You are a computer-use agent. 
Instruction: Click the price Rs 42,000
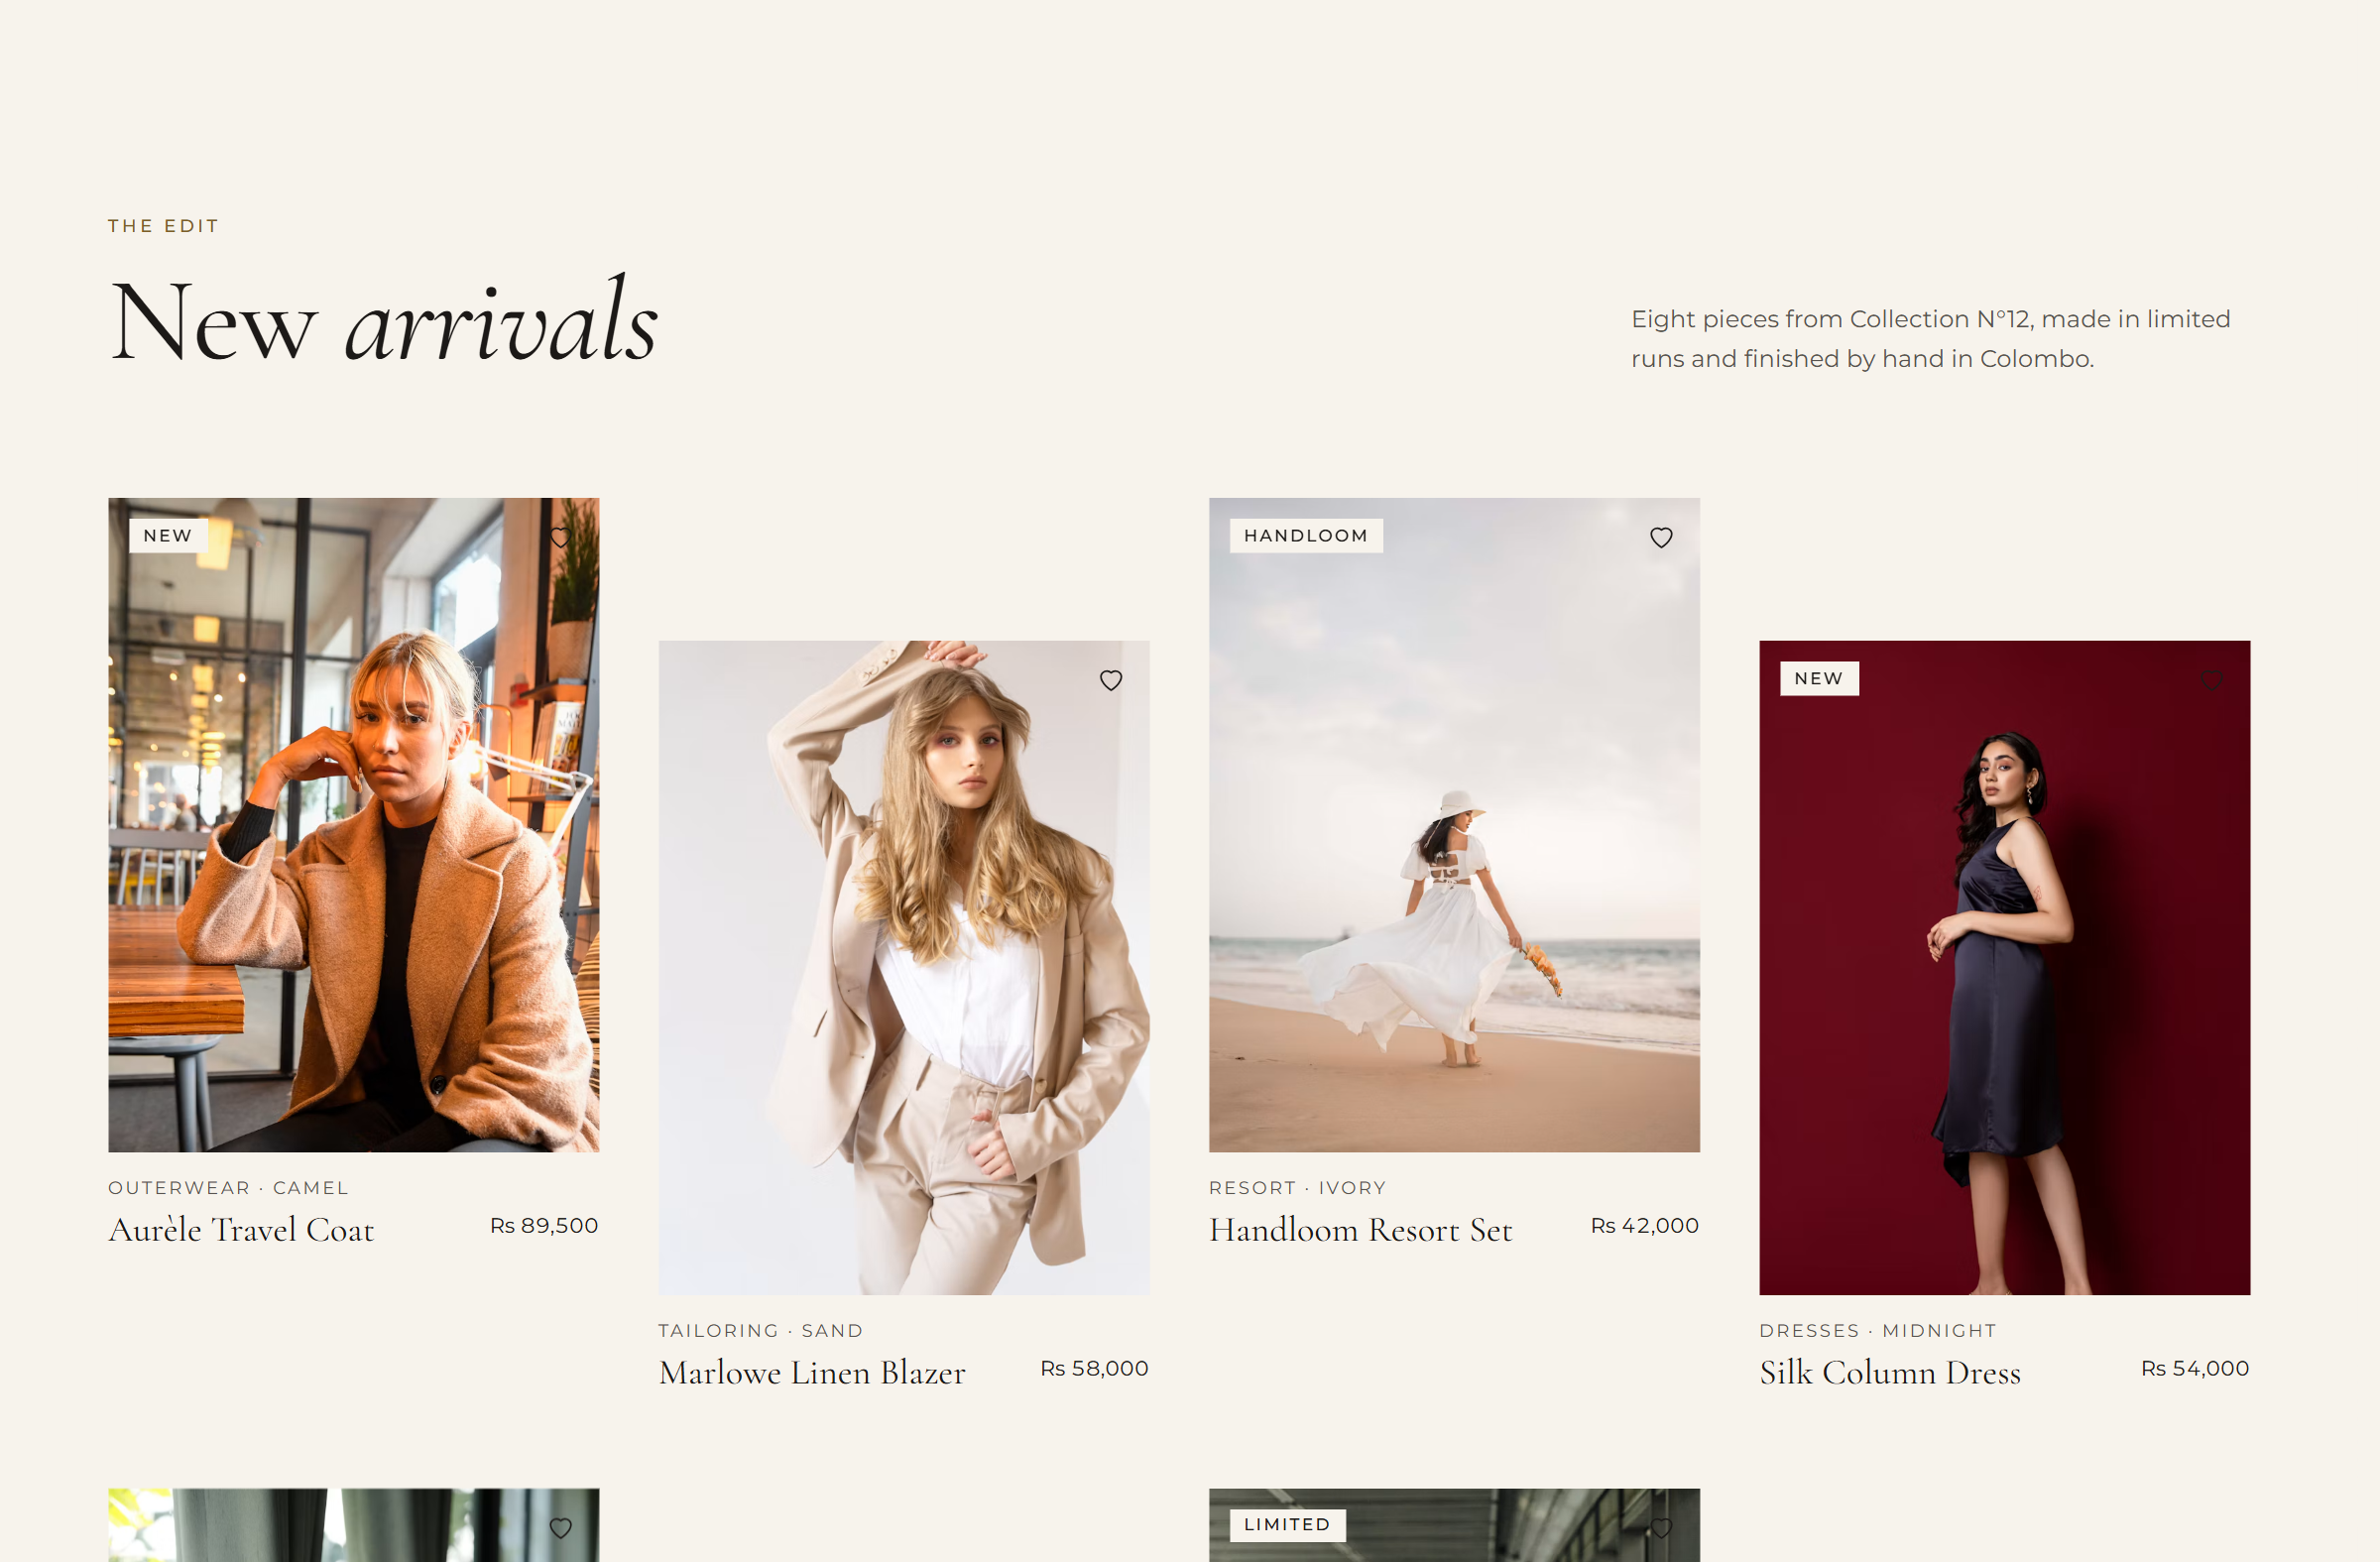pos(1645,1226)
